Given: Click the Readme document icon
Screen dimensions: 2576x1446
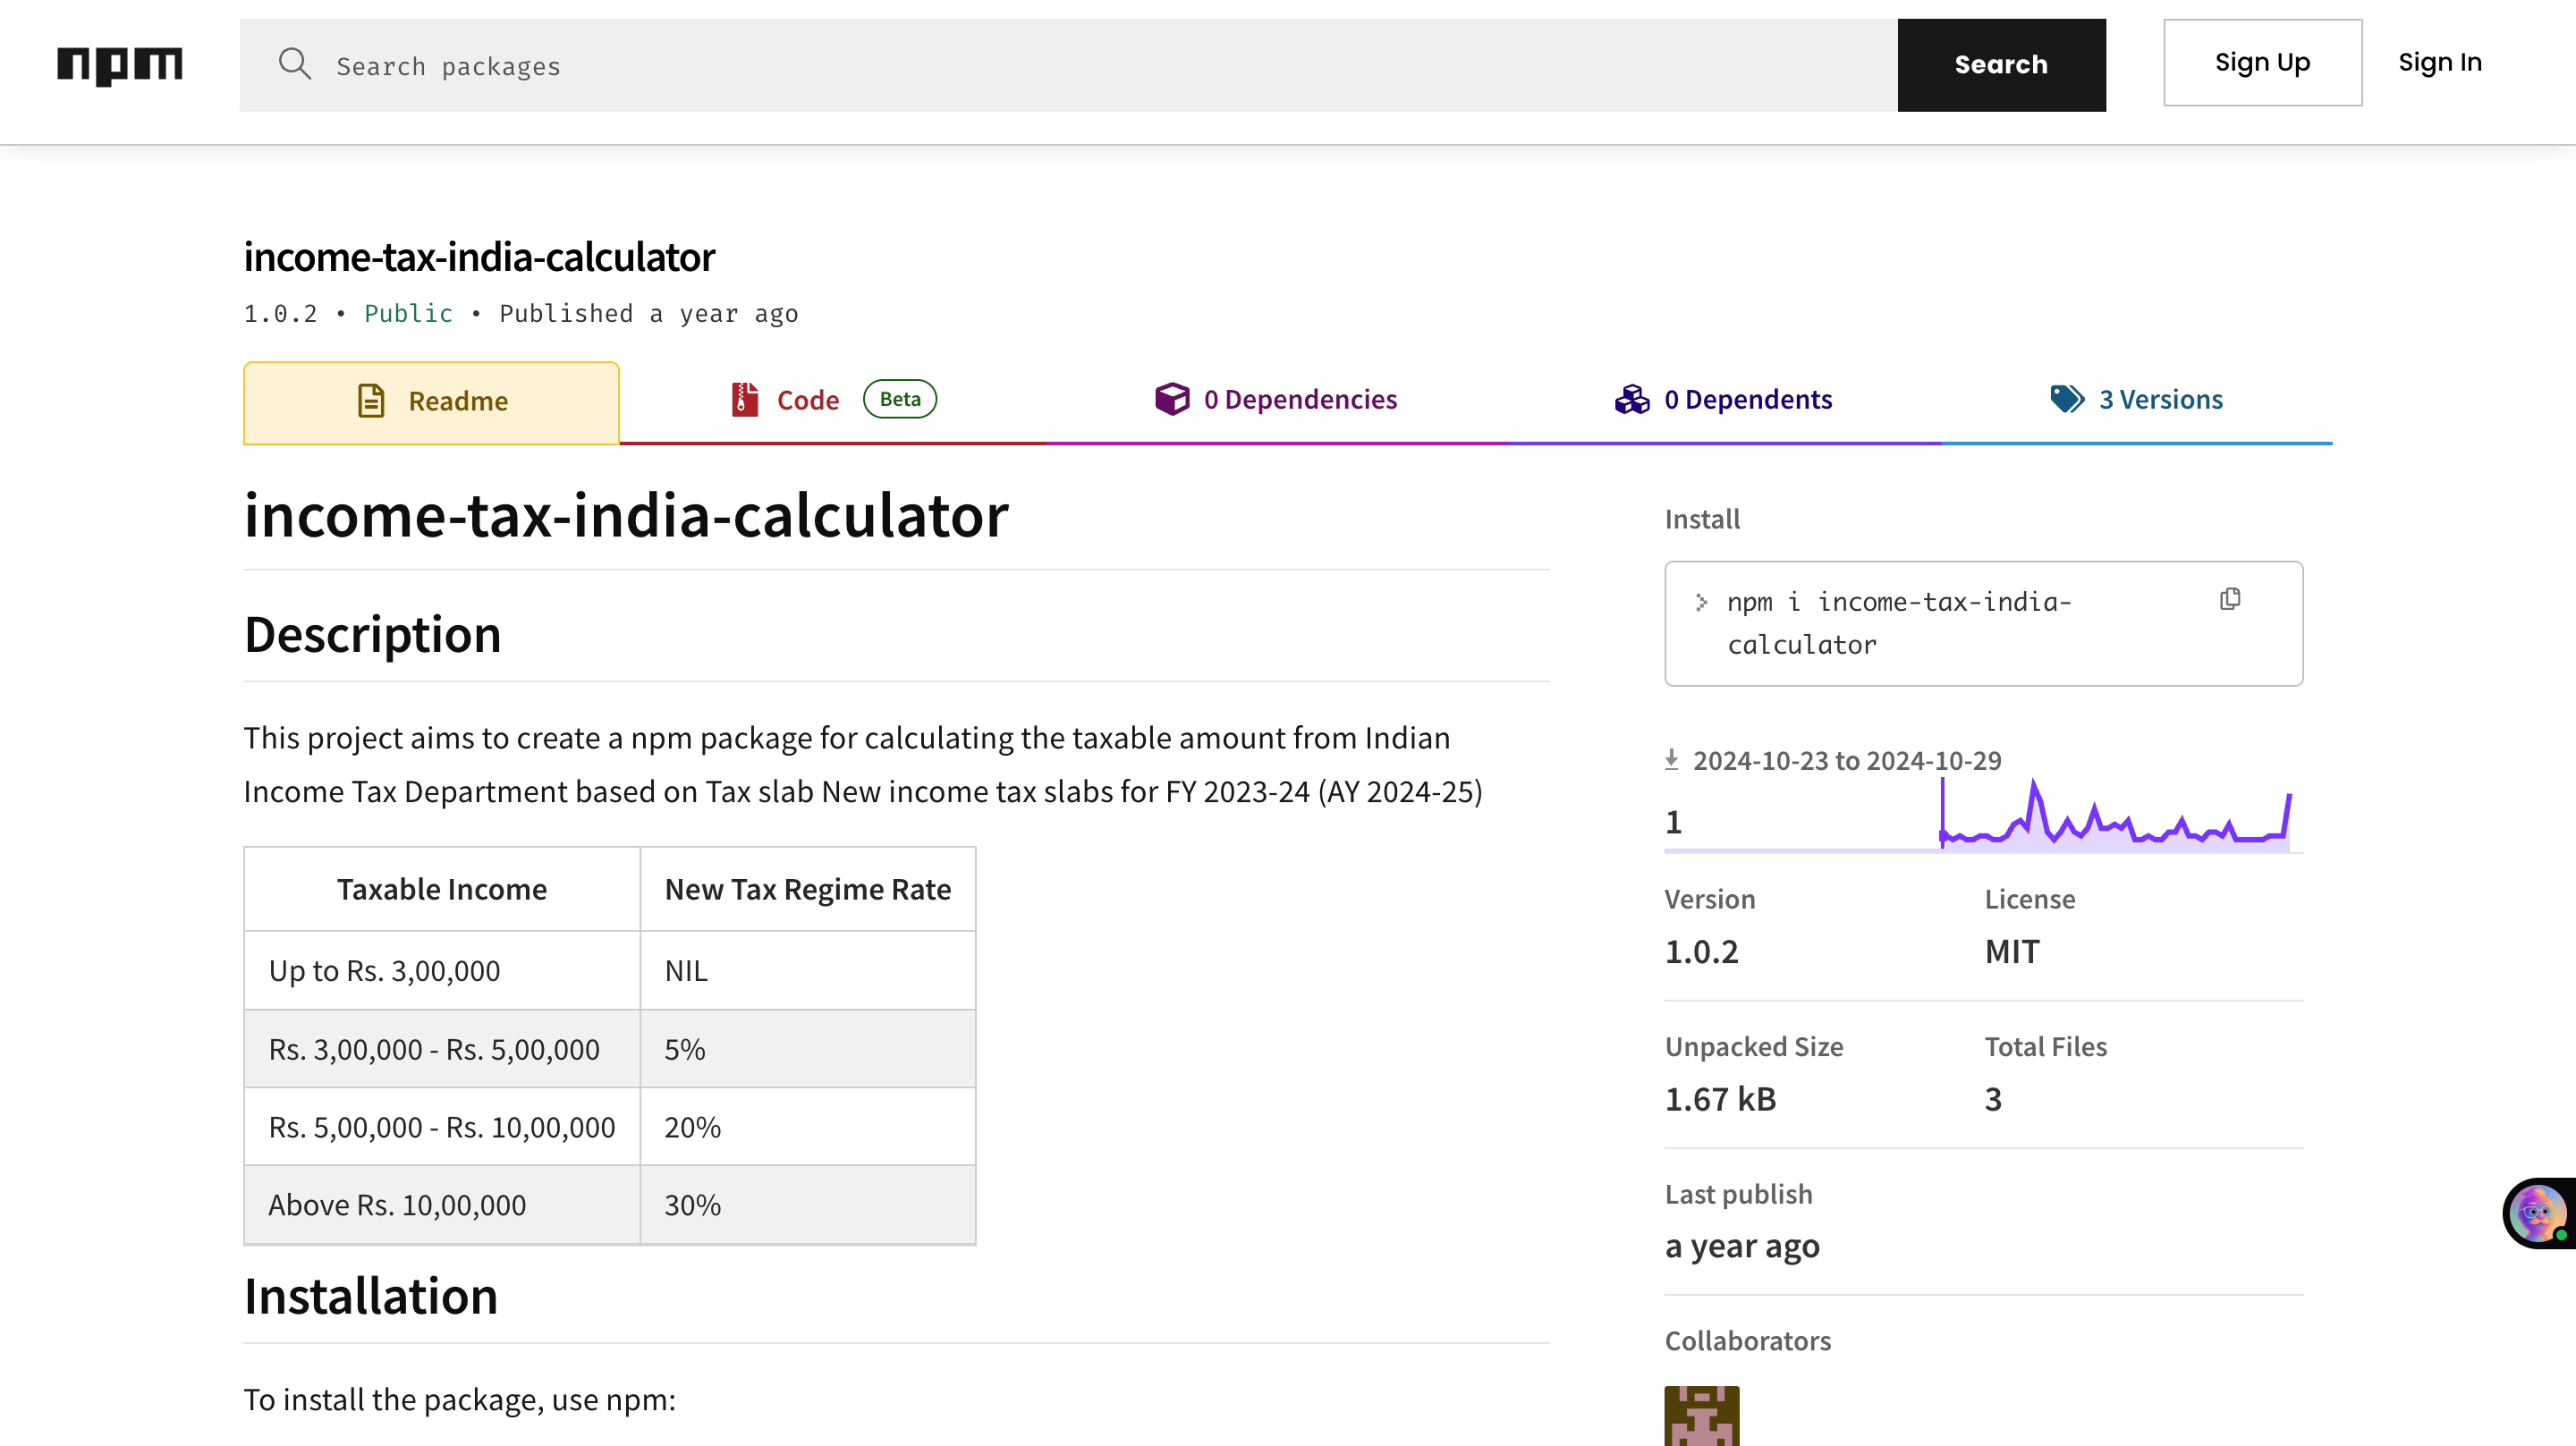Looking at the screenshot, I should click(x=371, y=401).
